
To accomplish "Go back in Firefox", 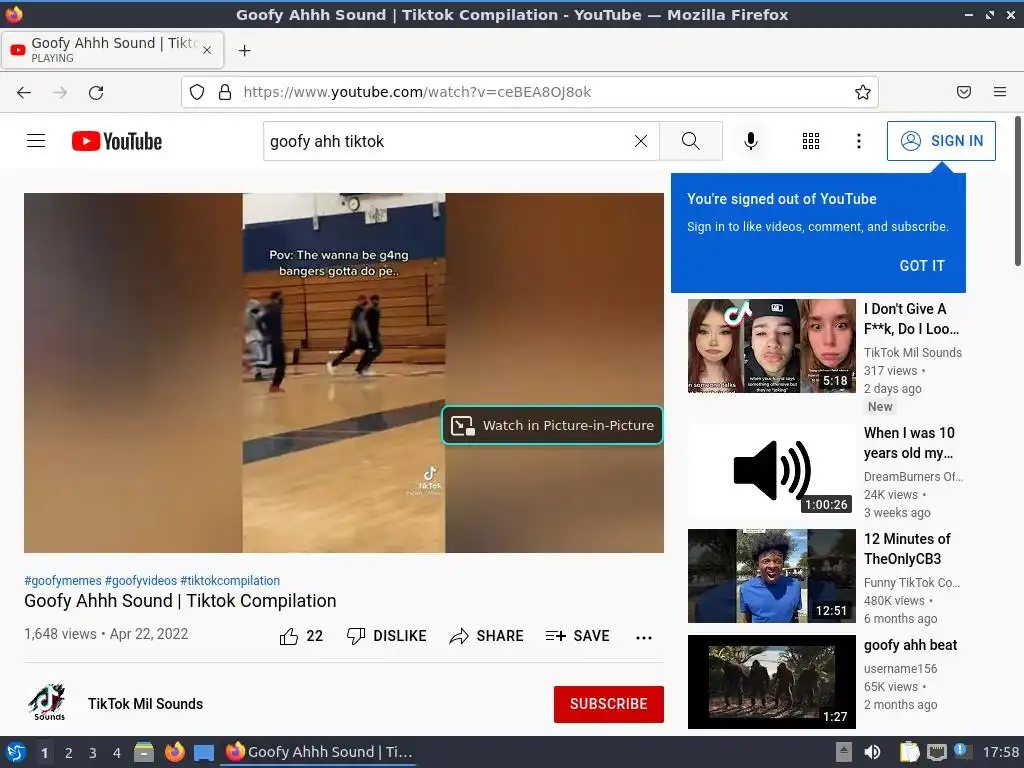I will [x=24, y=92].
